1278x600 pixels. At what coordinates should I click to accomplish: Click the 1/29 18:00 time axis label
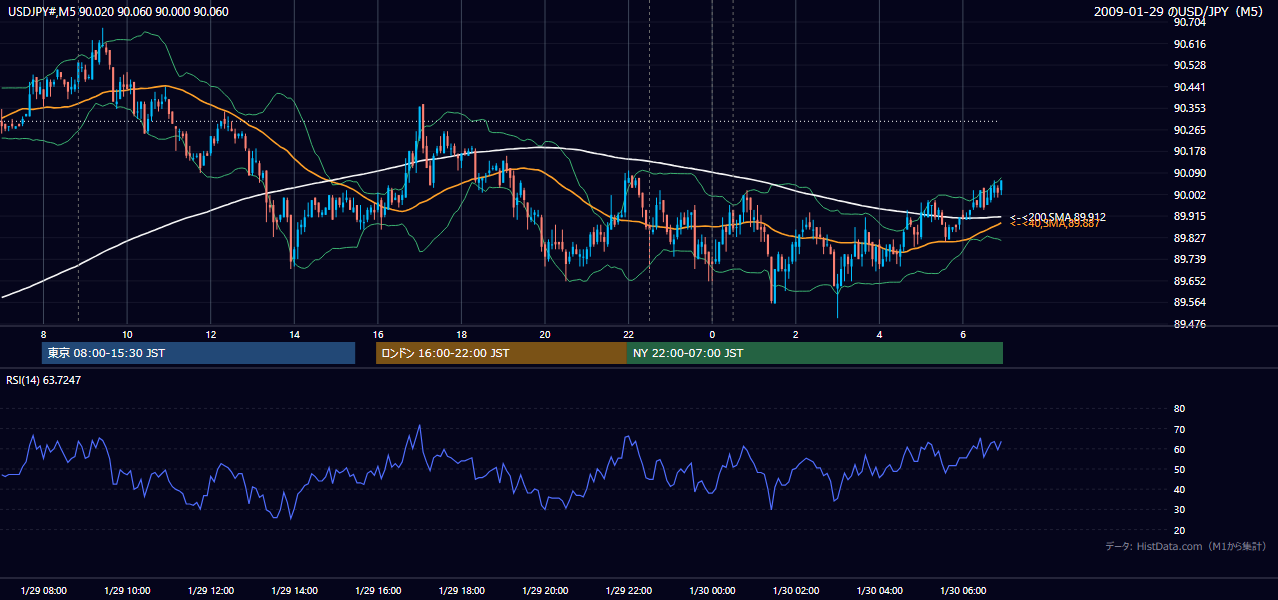tap(461, 590)
